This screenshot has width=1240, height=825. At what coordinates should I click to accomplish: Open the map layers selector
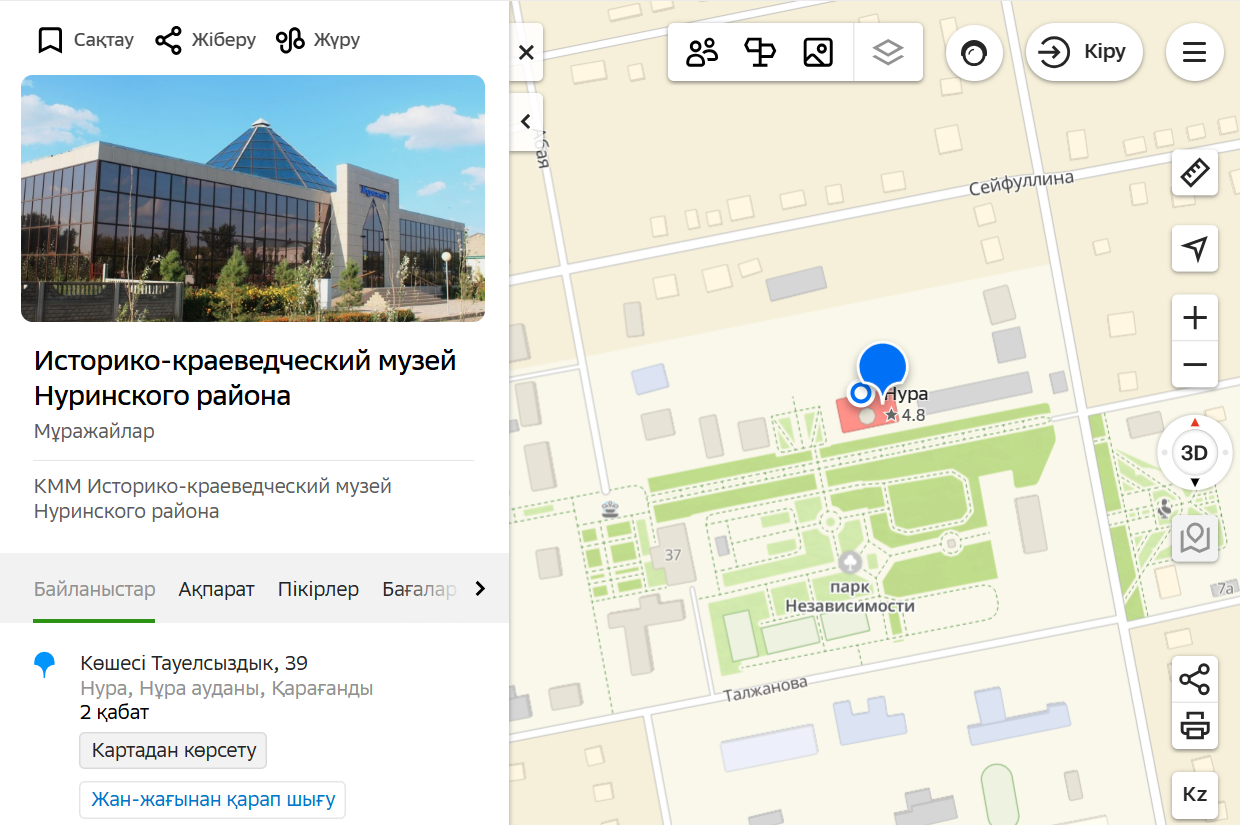(887, 52)
